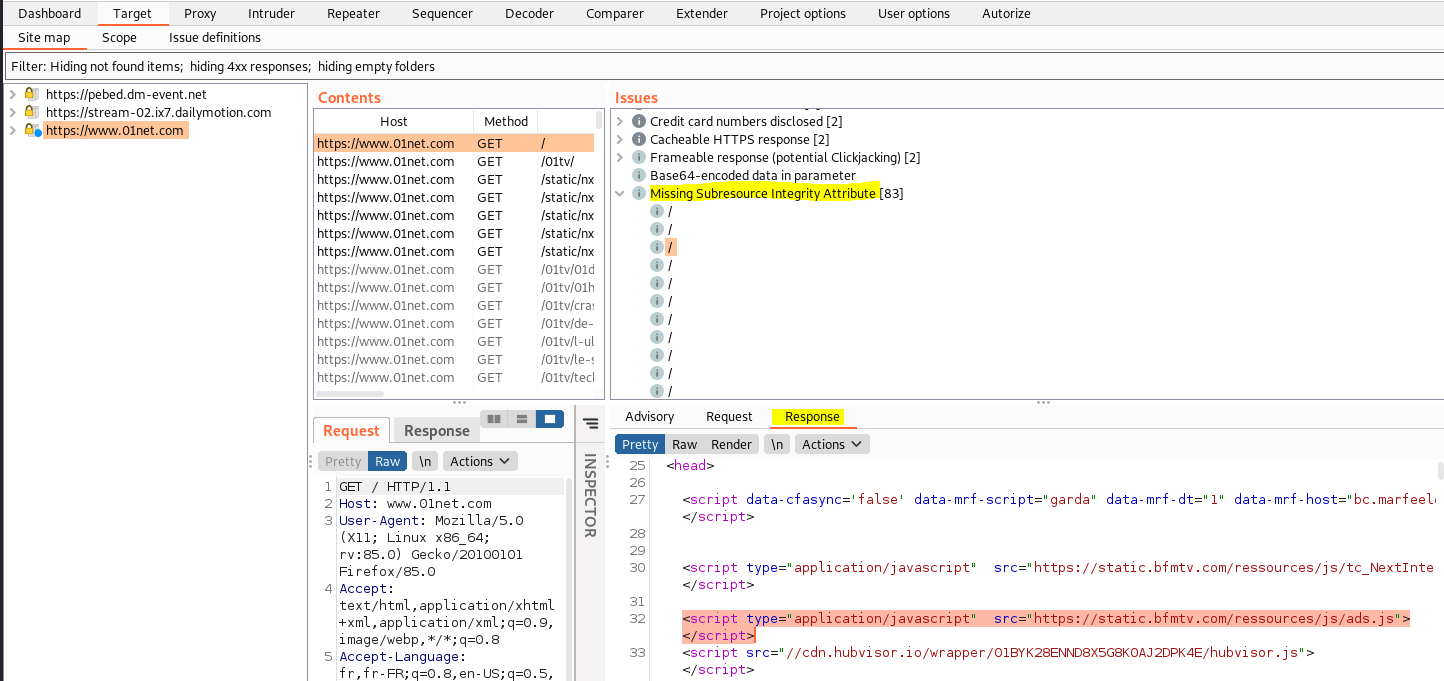Click info icon of Credit card numbers disclosed
1444x681 pixels.
point(639,121)
